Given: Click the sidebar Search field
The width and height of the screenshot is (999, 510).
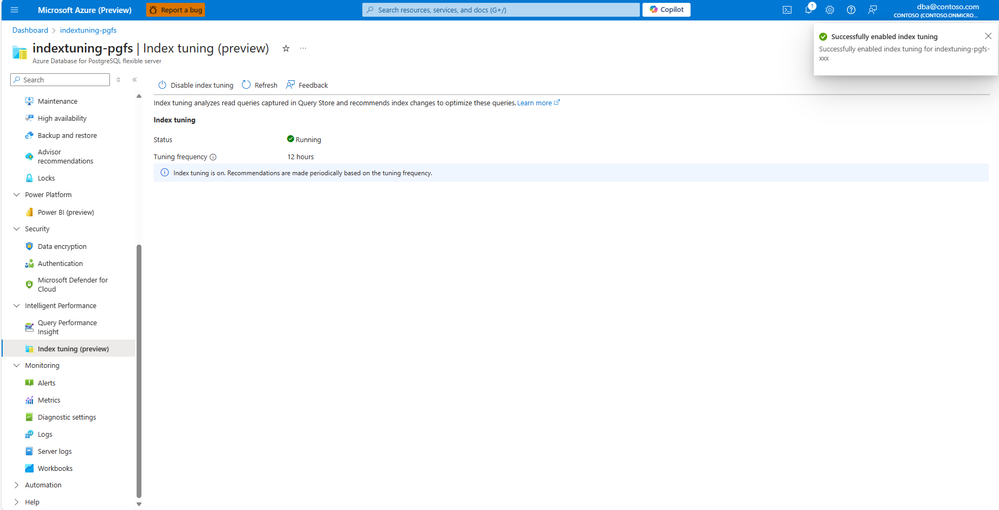Looking at the screenshot, I should pyautogui.click(x=60, y=80).
